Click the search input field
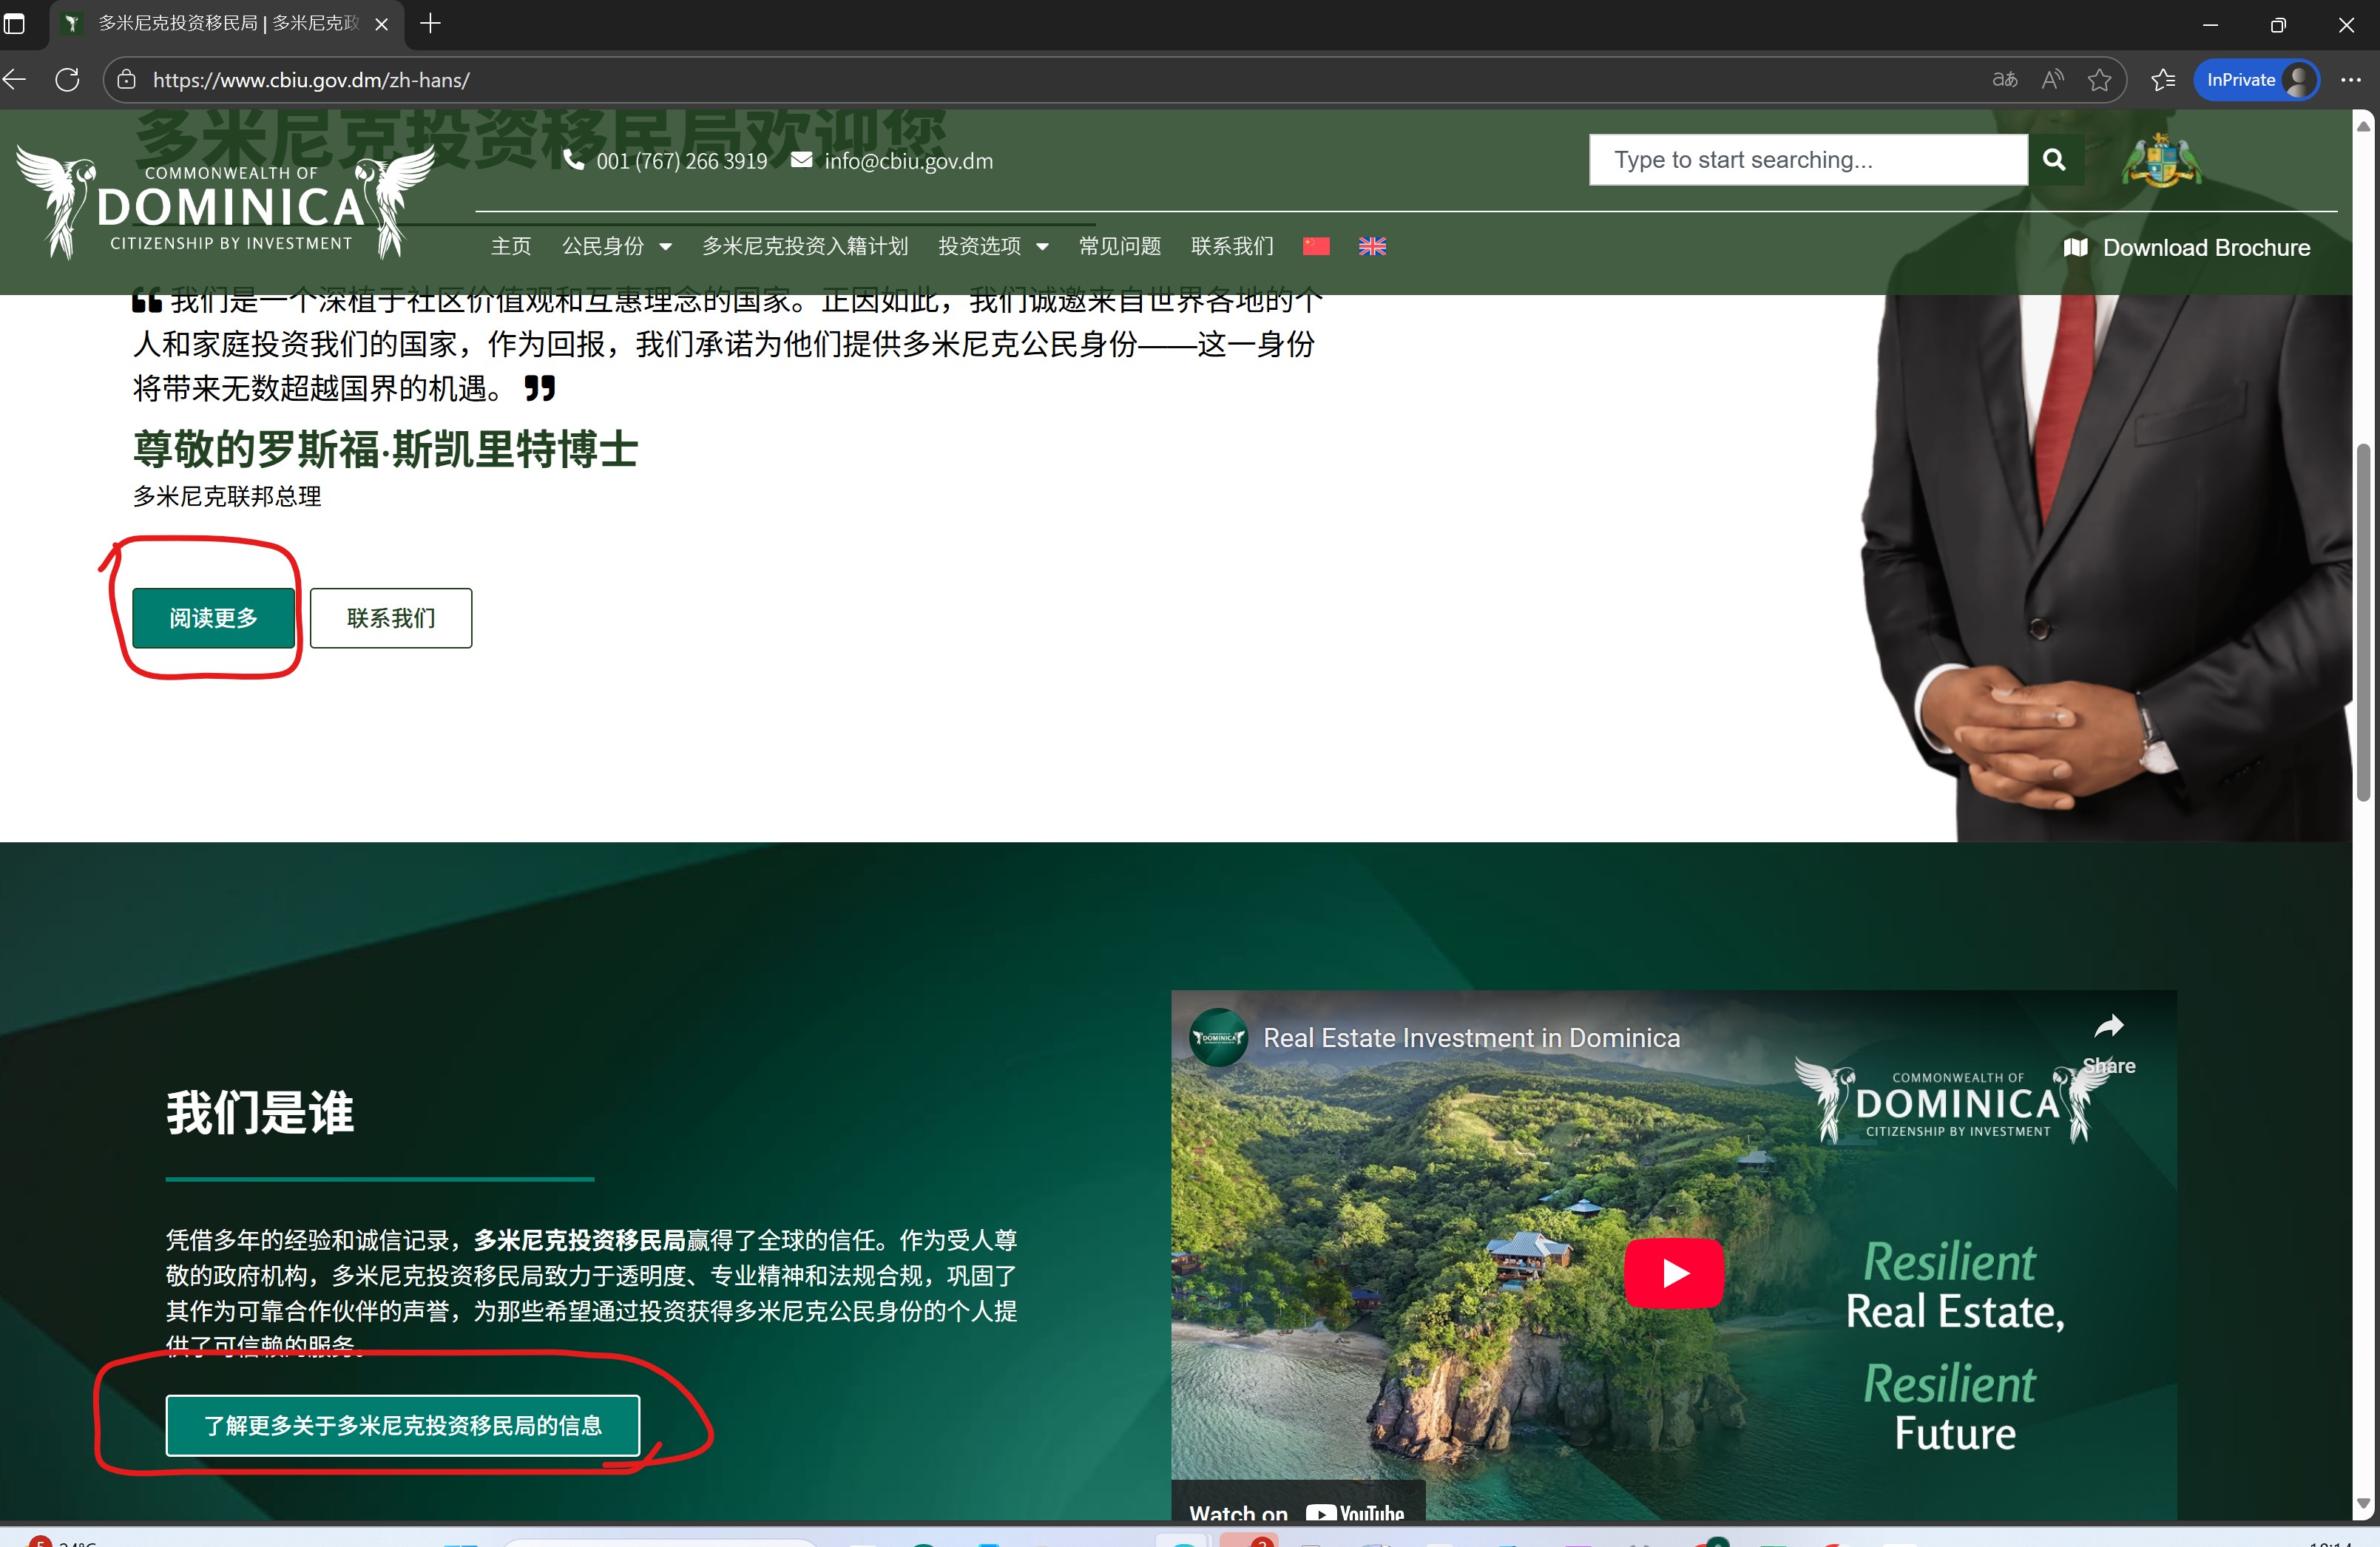 (x=1807, y=160)
